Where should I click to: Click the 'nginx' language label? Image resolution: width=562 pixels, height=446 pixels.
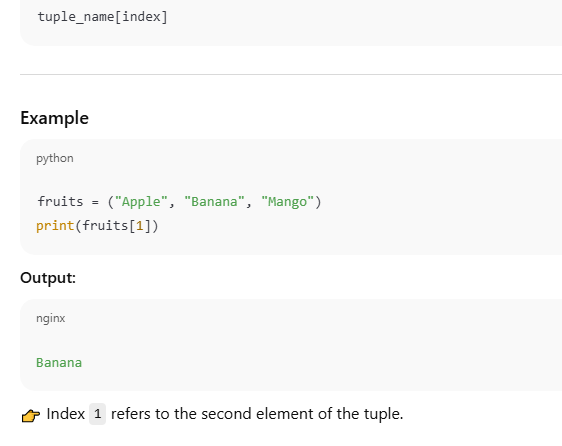pos(51,318)
